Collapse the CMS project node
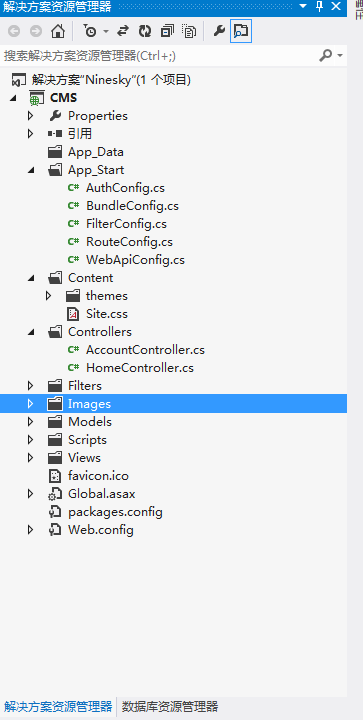363x720 pixels. coord(13,98)
